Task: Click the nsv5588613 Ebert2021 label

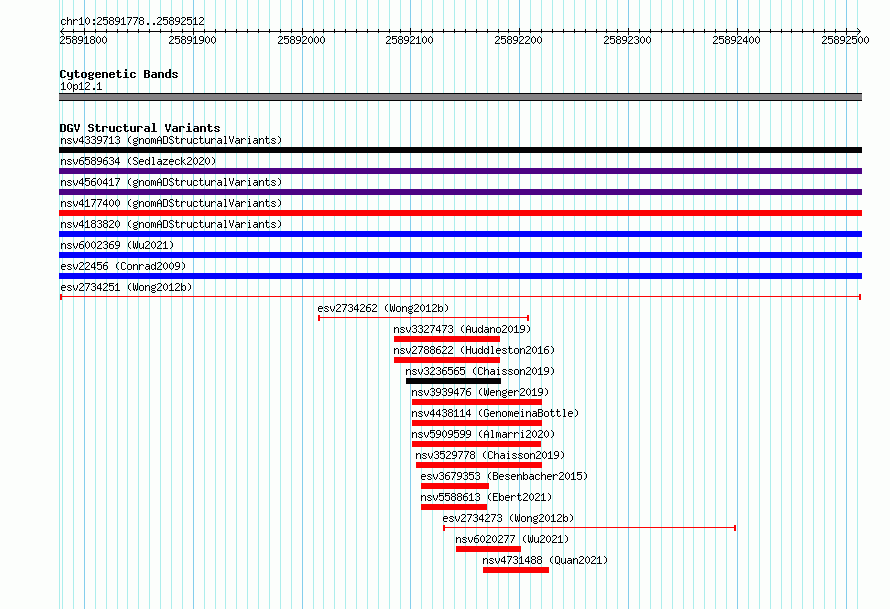Action: (486, 497)
